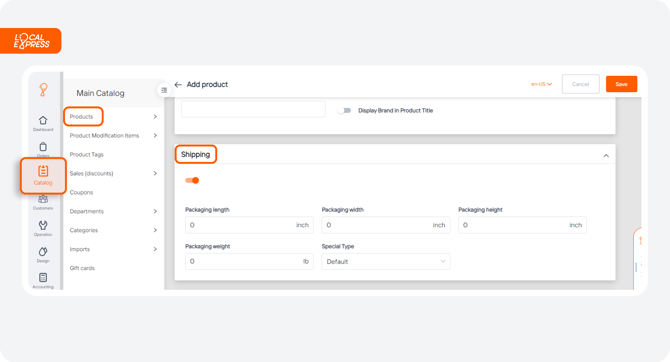
Task: Collapse the Main Catalog panel icon
Action: [x=164, y=90]
